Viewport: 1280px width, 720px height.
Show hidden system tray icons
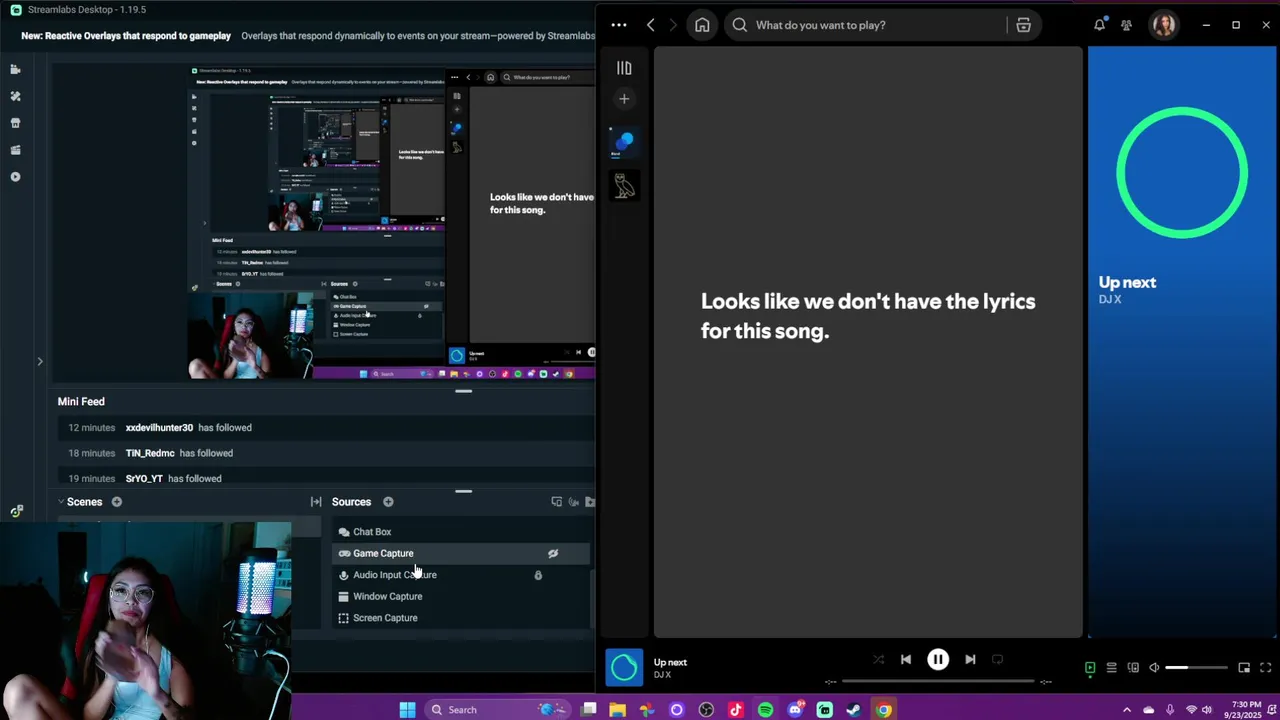click(x=1127, y=710)
